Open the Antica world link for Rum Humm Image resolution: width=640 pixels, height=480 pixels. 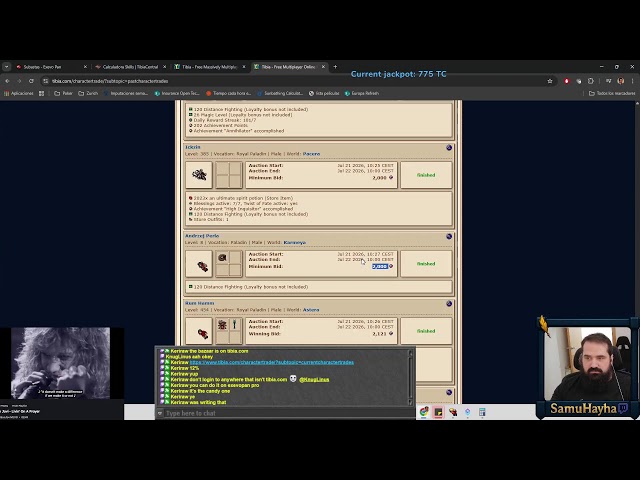pyautogui.click(x=311, y=310)
